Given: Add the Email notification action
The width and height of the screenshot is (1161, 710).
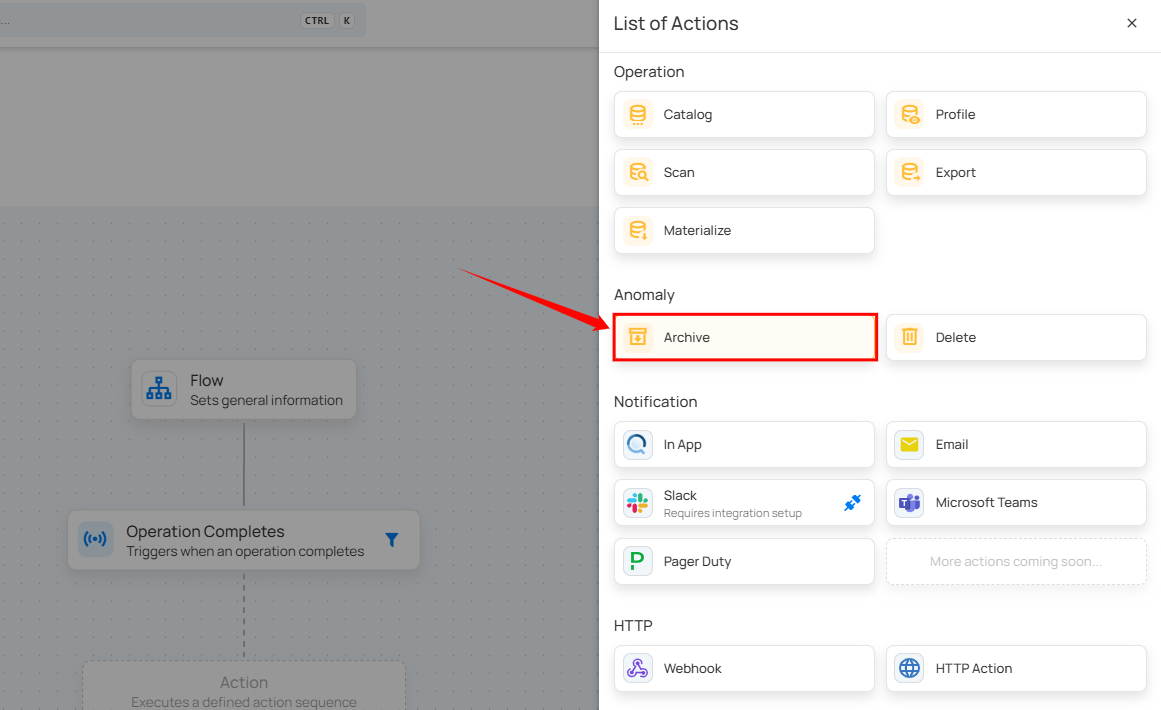Looking at the screenshot, I should (1016, 445).
